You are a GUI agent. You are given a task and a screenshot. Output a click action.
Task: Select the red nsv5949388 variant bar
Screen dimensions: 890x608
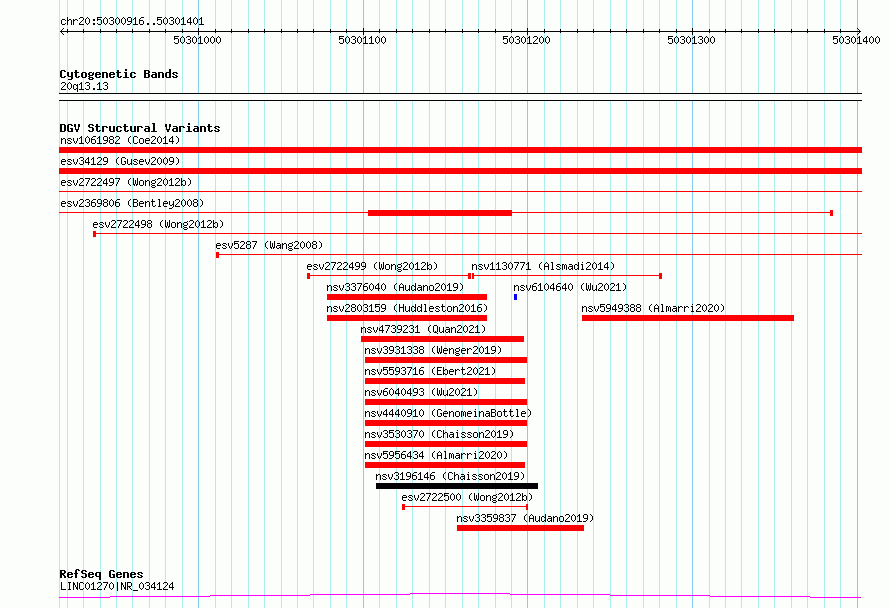tap(688, 318)
